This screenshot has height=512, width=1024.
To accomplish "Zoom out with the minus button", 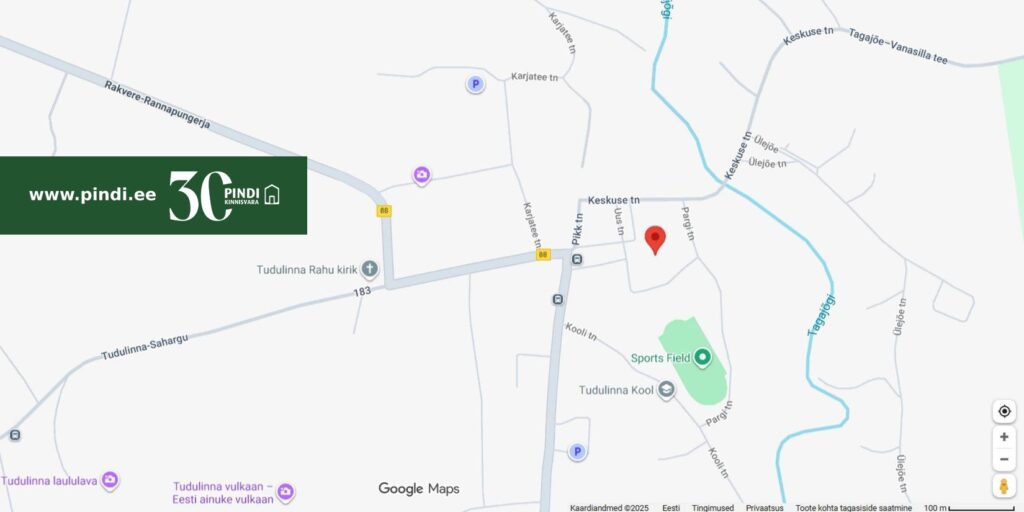I will coord(1004,459).
